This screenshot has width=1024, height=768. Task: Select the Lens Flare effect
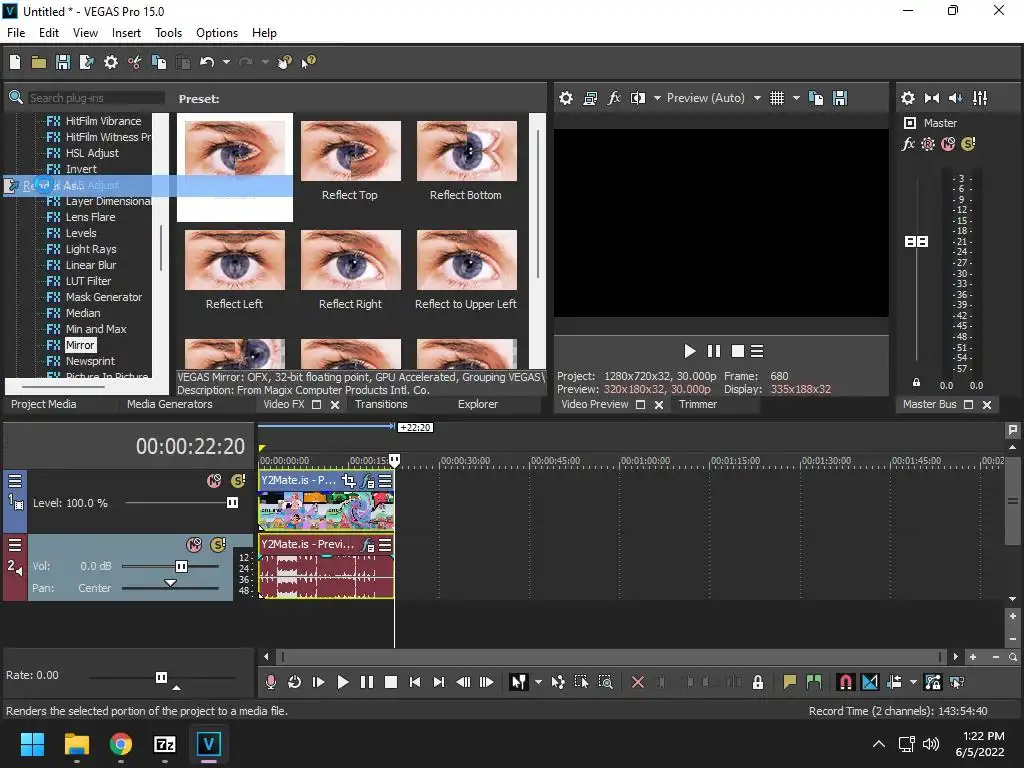[90, 217]
